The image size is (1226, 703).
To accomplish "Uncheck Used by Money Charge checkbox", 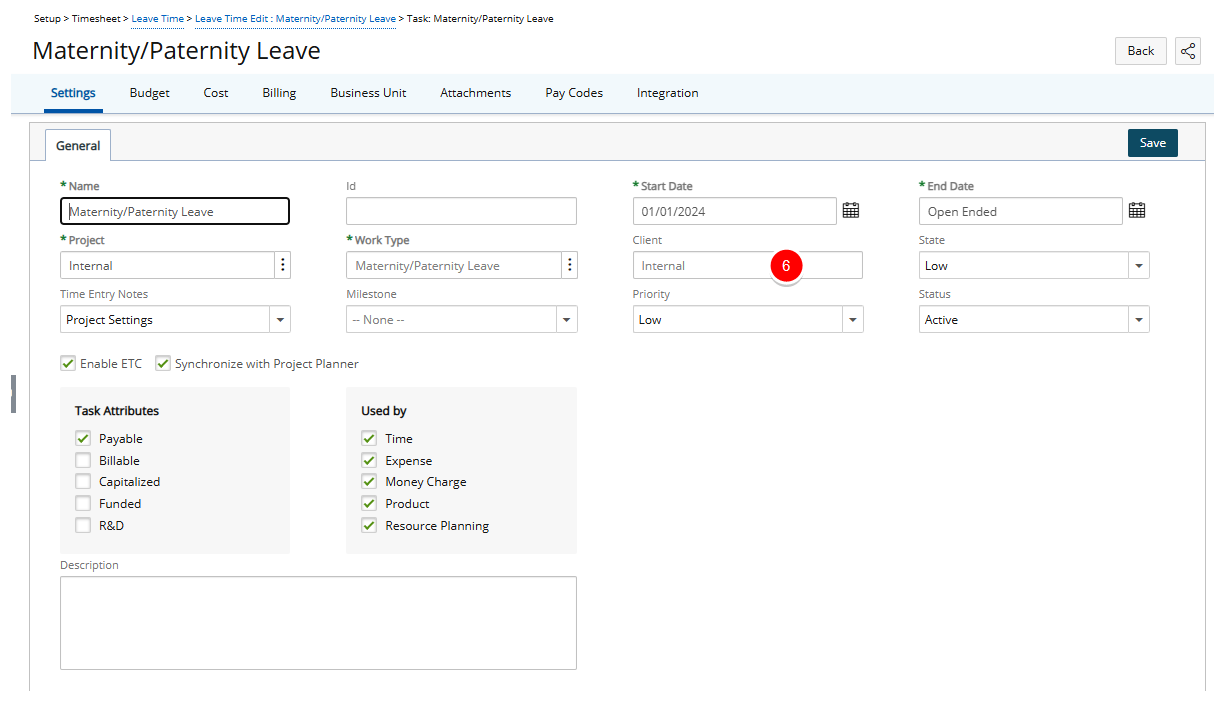I will [369, 481].
